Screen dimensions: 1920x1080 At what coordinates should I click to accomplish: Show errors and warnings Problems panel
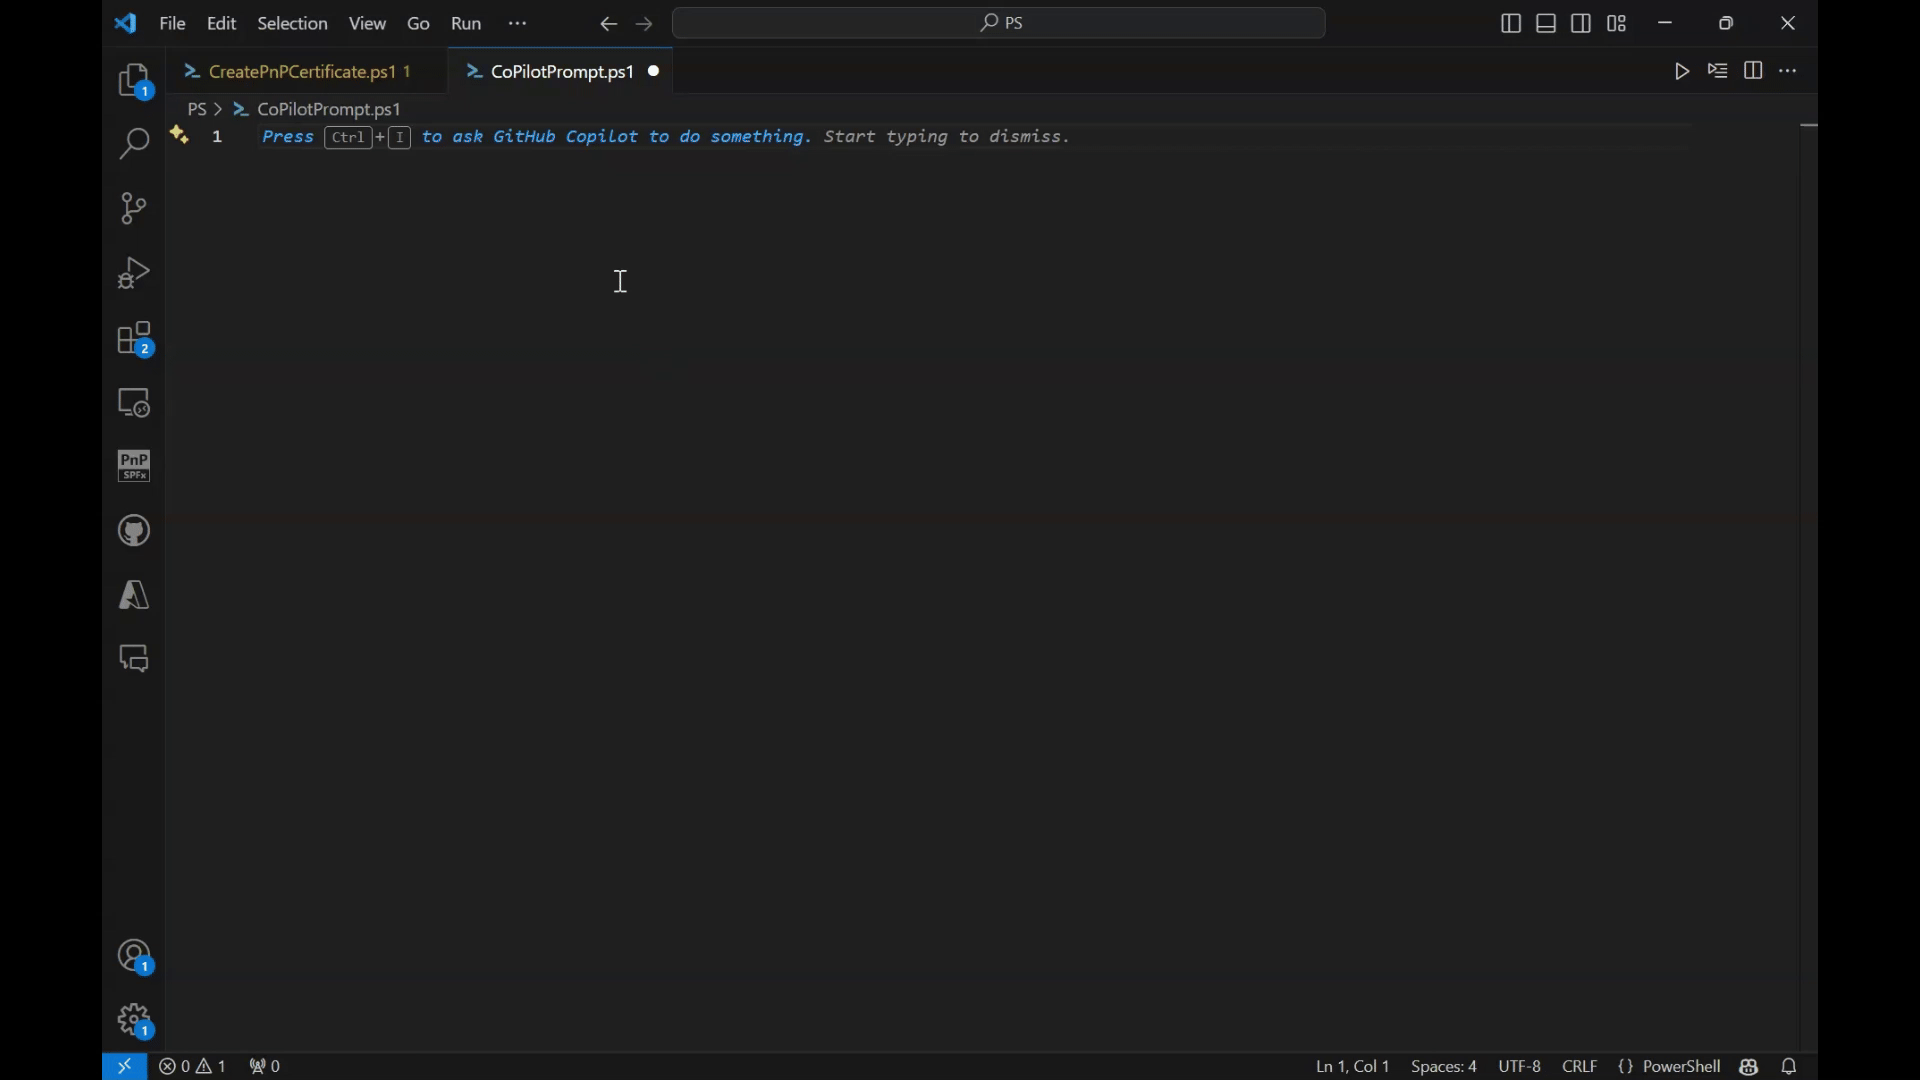point(193,1067)
